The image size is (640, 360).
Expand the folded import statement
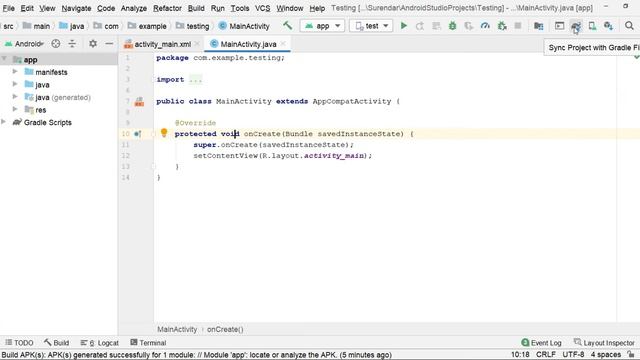(x=196, y=80)
